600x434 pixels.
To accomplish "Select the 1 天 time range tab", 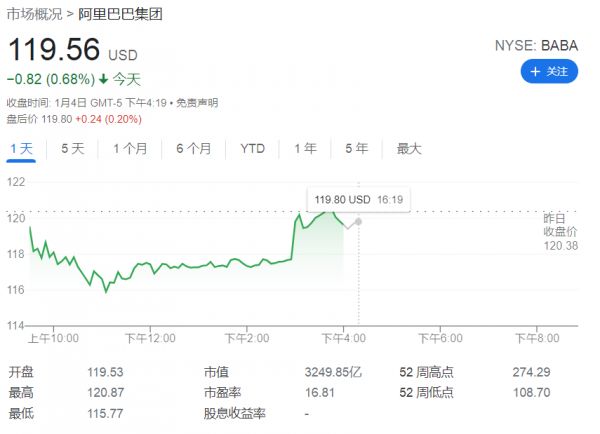I will (x=21, y=149).
